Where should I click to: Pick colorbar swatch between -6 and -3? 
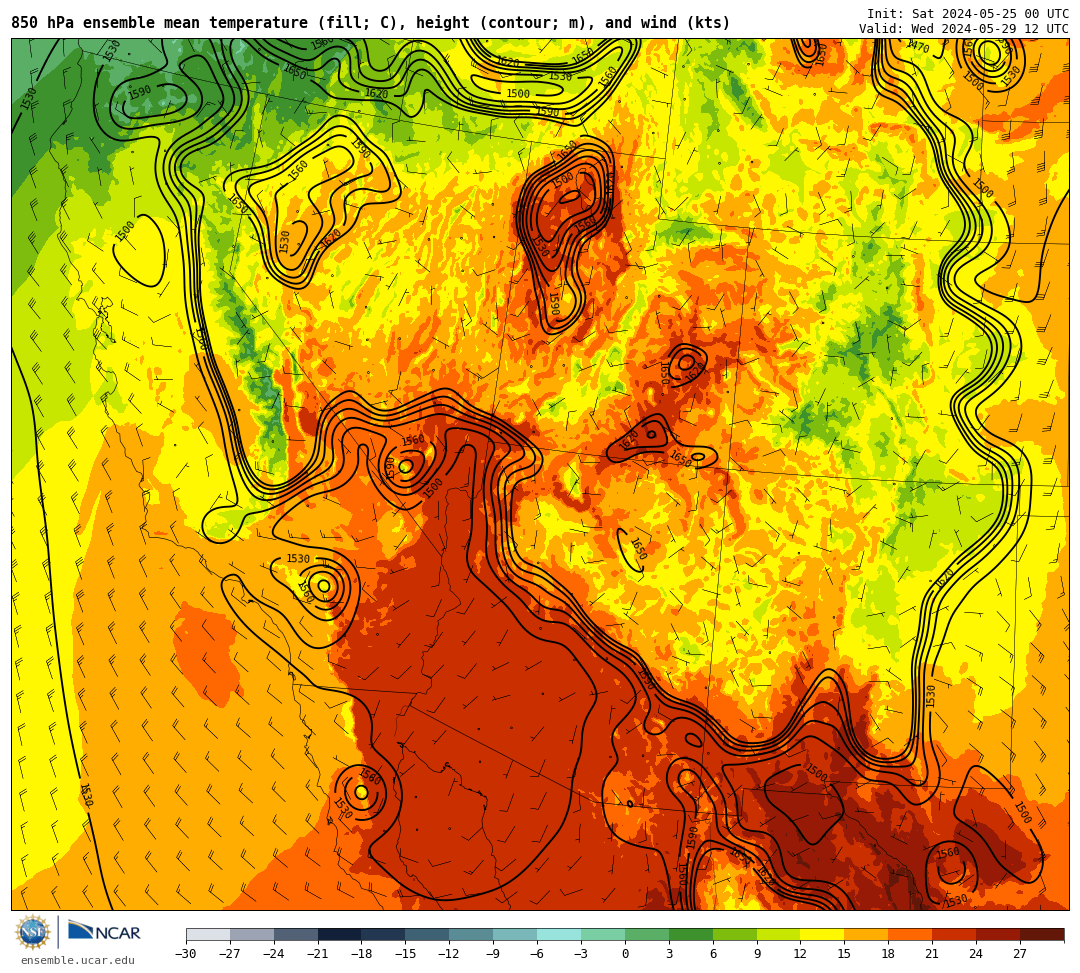559,934
